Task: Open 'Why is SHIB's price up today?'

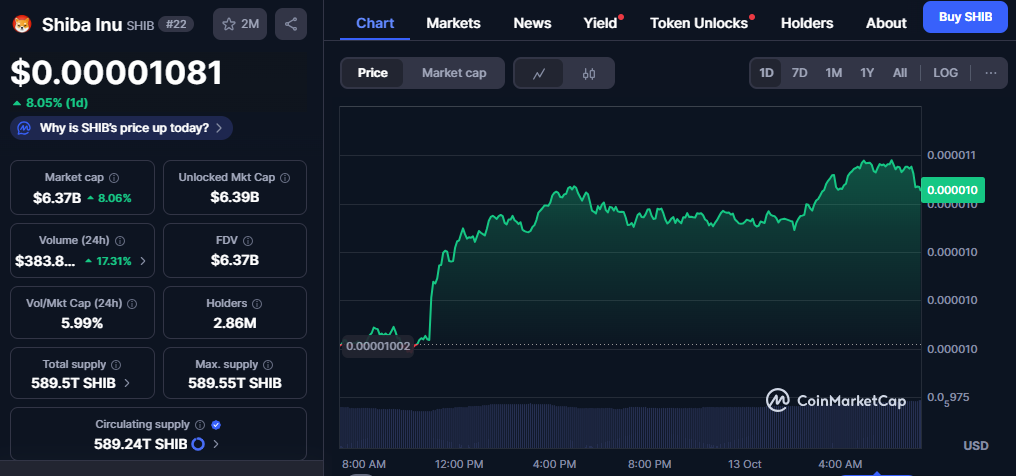Action: click(122, 128)
